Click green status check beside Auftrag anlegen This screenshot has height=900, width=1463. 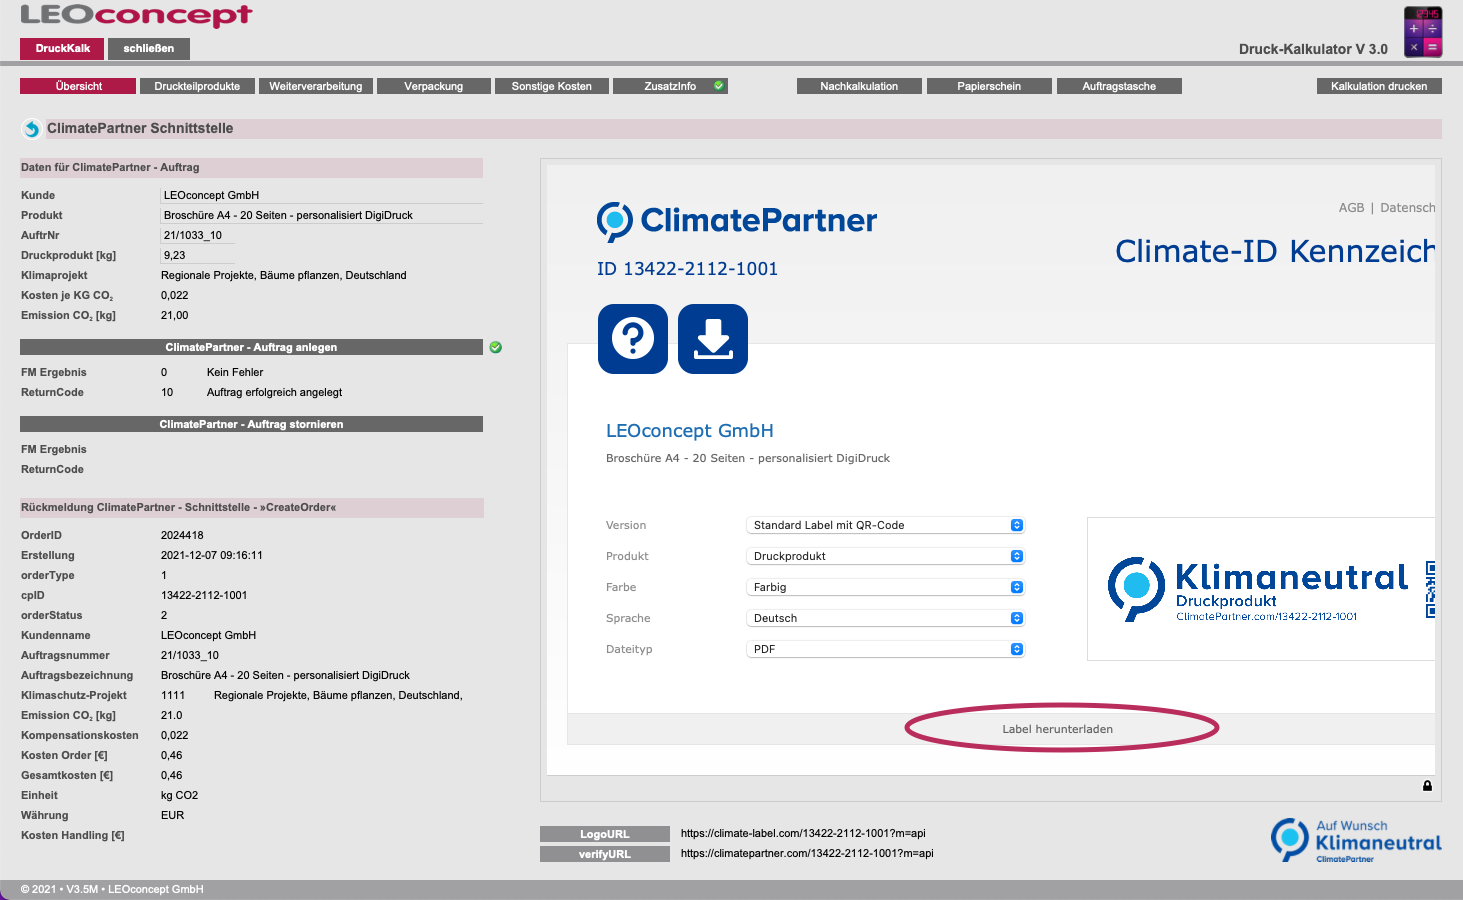point(496,347)
